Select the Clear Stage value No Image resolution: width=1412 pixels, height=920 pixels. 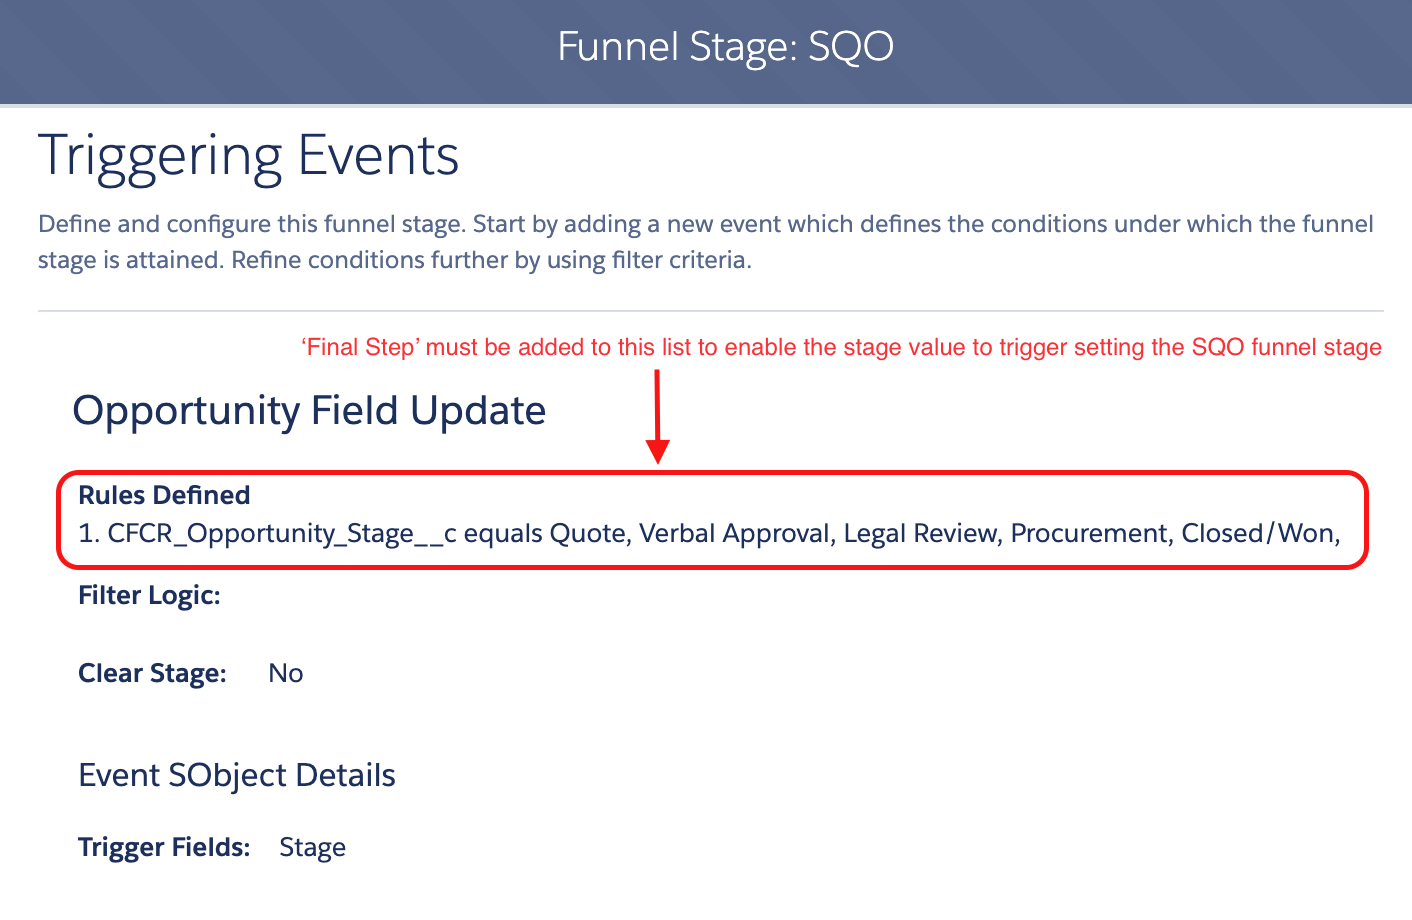[x=285, y=673]
